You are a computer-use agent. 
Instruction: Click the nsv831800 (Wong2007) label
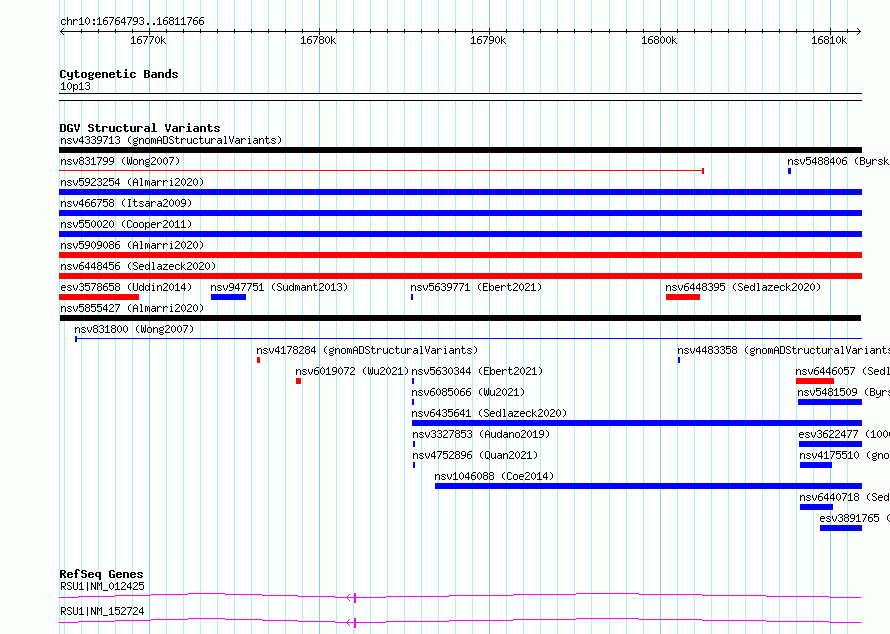(x=134, y=329)
